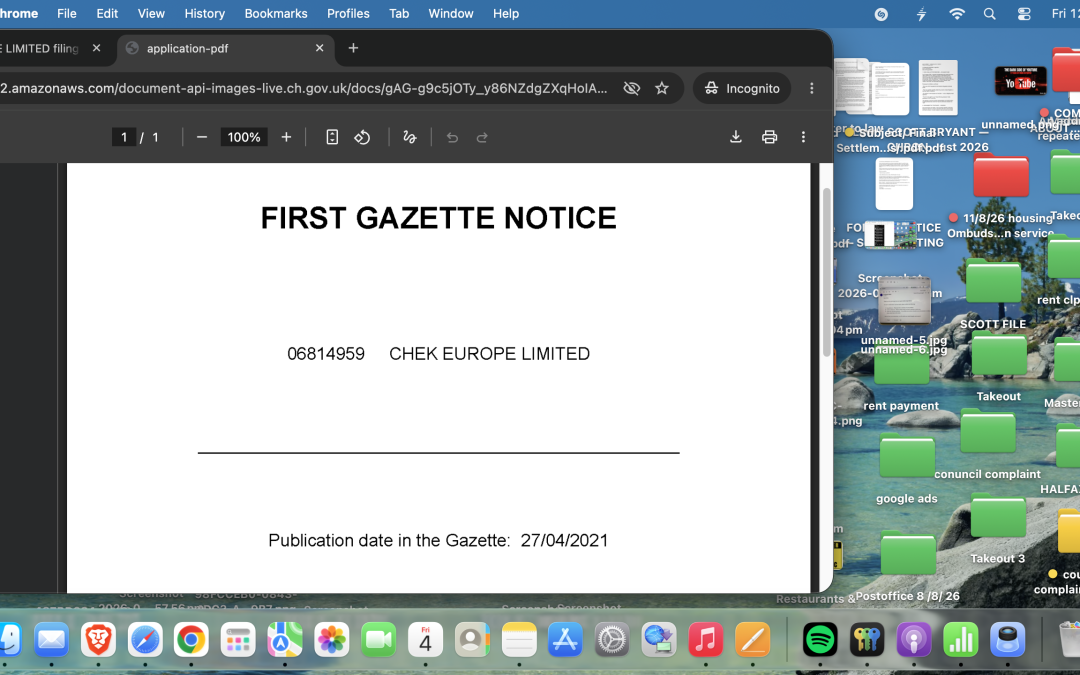The width and height of the screenshot is (1080, 675).
Task: Open the File menu
Action: point(67,14)
